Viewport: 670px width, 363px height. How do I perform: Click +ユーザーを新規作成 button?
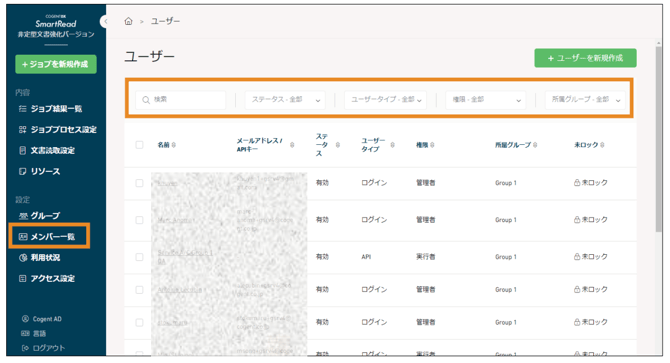(x=585, y=58)
